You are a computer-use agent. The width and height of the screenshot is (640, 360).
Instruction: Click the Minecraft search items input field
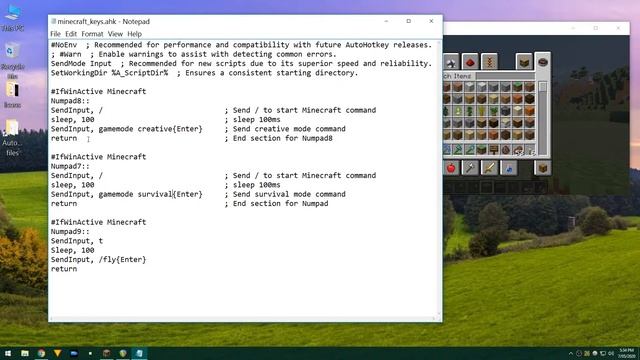(505, 76)
